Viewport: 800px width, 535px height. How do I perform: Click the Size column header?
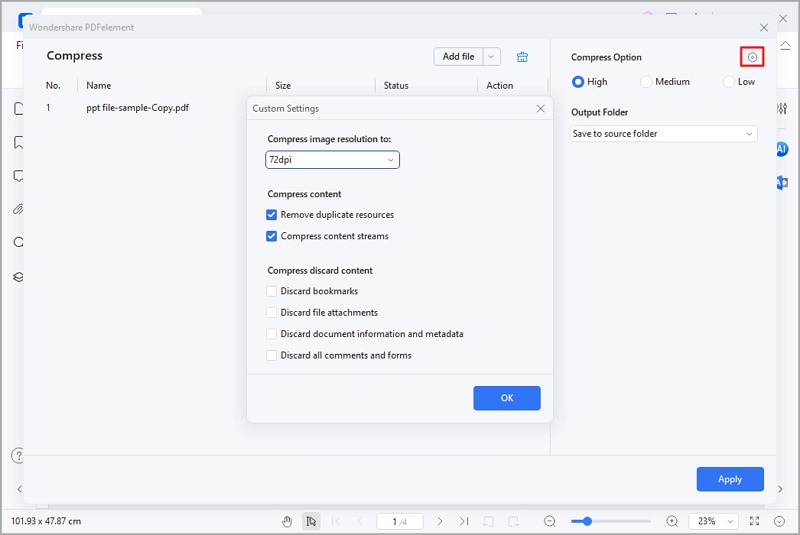pos(283,85)
